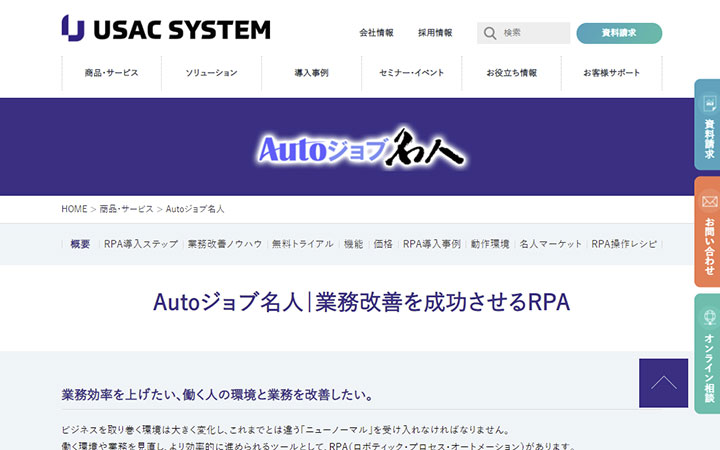The height and width of the screenshot is (450, 720).
Task: Click the search magnifier icon
Action: (490, 33)
